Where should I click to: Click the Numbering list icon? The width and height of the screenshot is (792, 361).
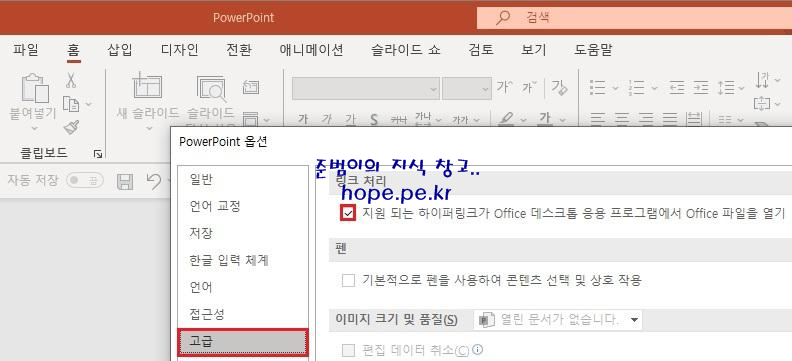coord(637,88)
